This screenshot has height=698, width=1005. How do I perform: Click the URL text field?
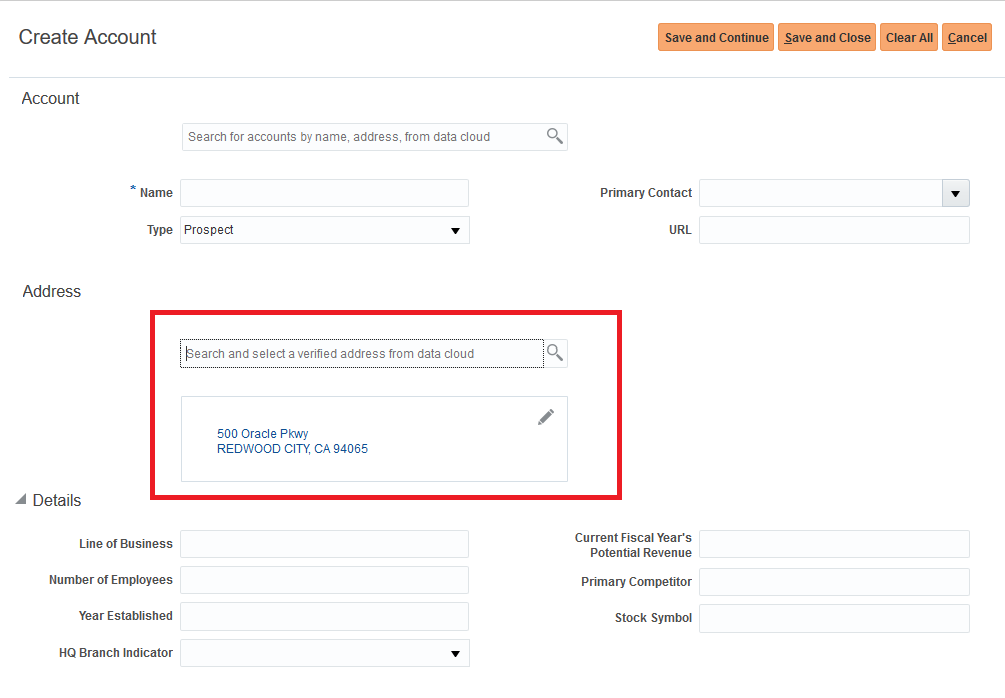(834, 230)
